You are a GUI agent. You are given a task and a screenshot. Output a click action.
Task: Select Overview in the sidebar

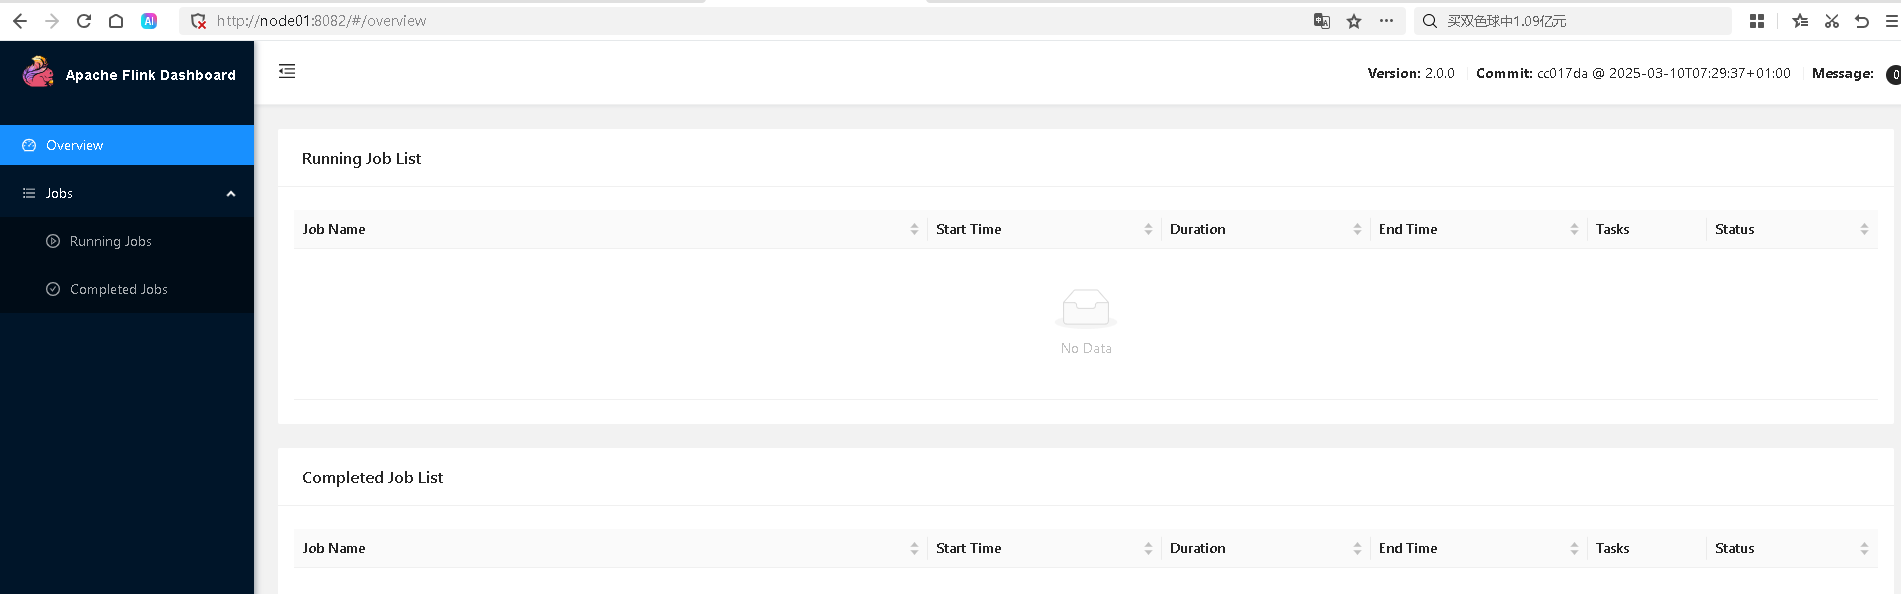[x=75, y=145]
